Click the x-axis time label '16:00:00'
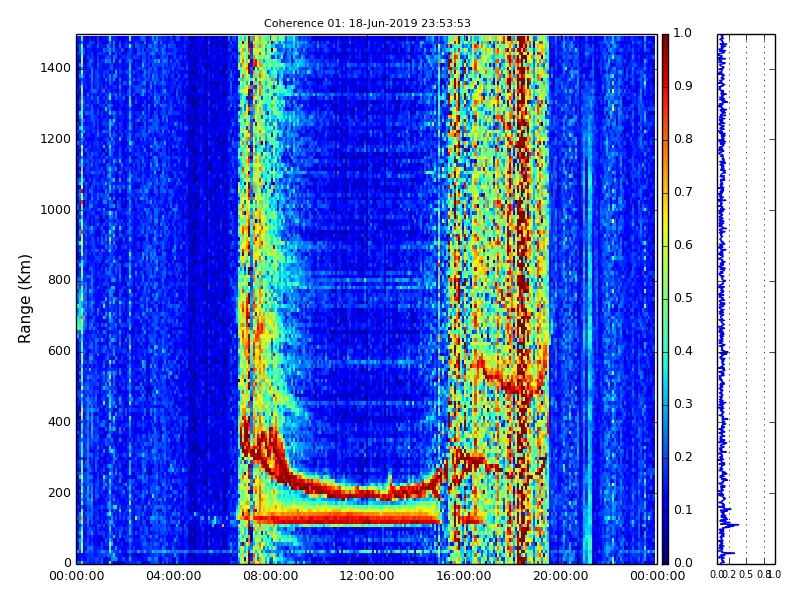800x600 pixels. (464, 577)
